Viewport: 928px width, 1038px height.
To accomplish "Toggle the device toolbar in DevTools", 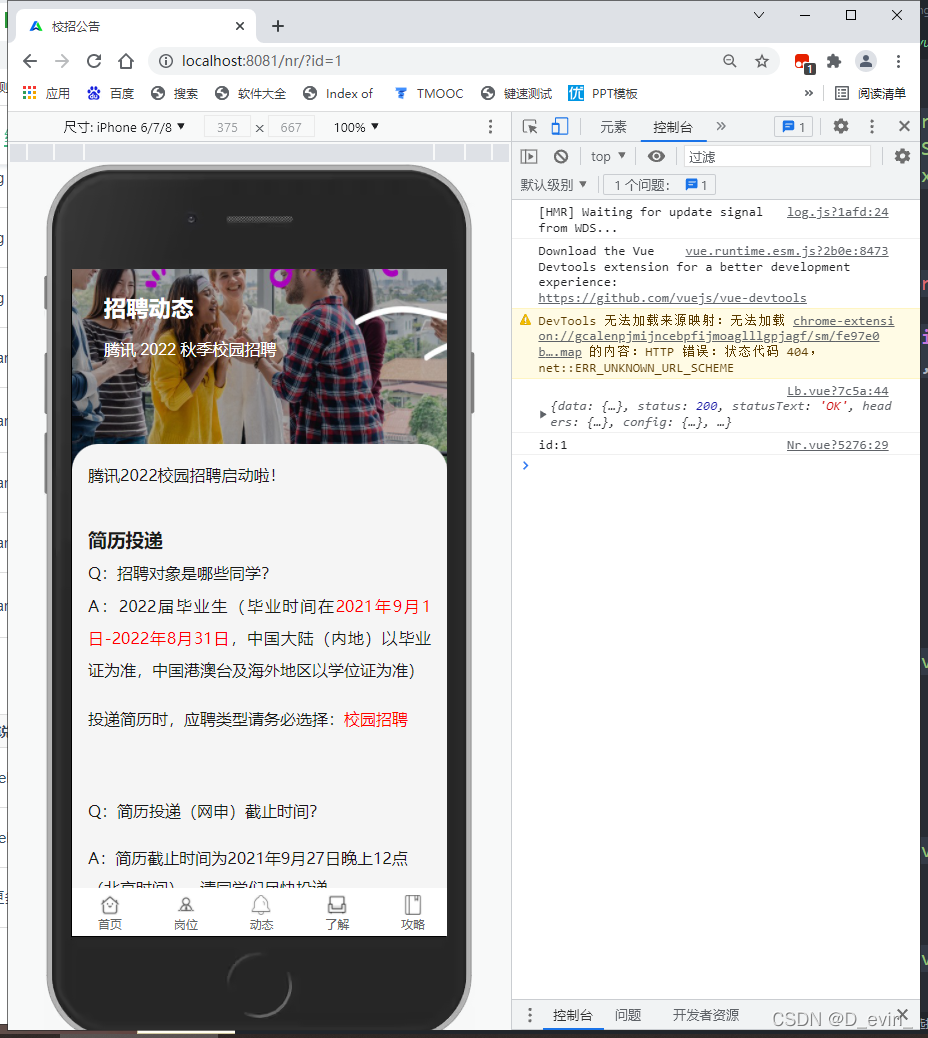I will 560,126.
